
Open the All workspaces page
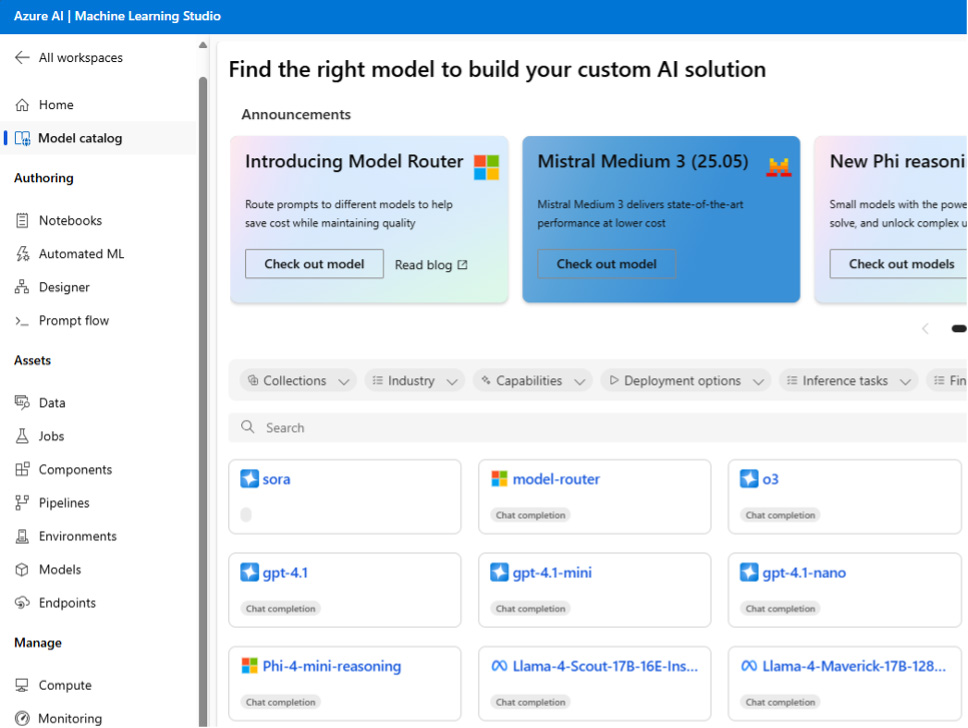[x=81, y=57]
